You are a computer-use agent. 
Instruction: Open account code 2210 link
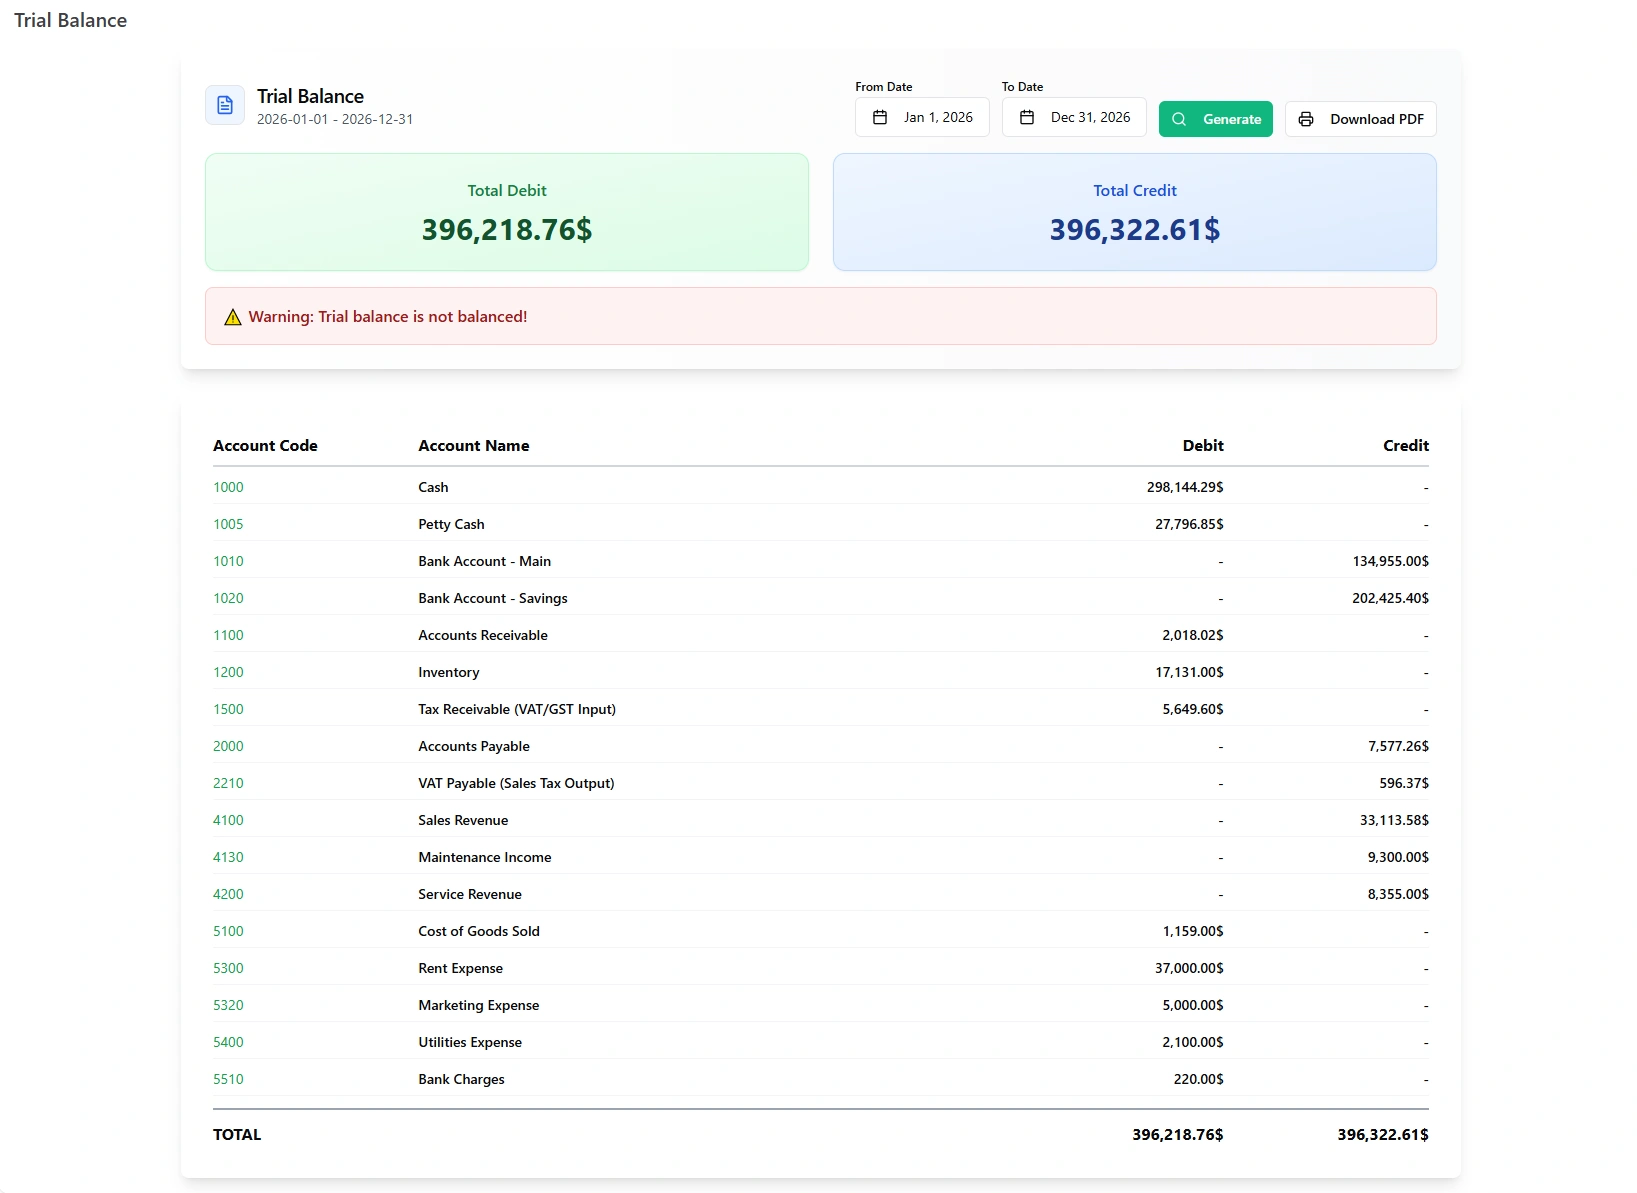point(228,783)
